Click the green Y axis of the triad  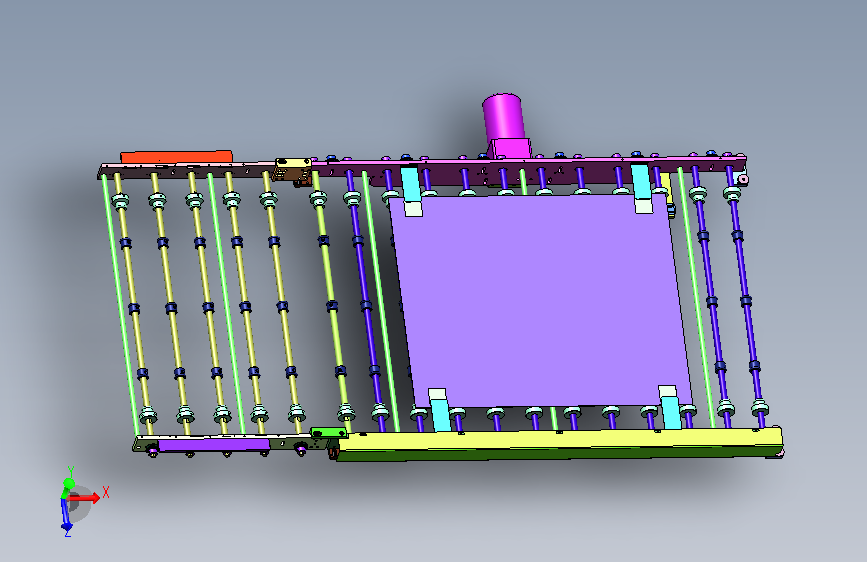pos(69,485)
